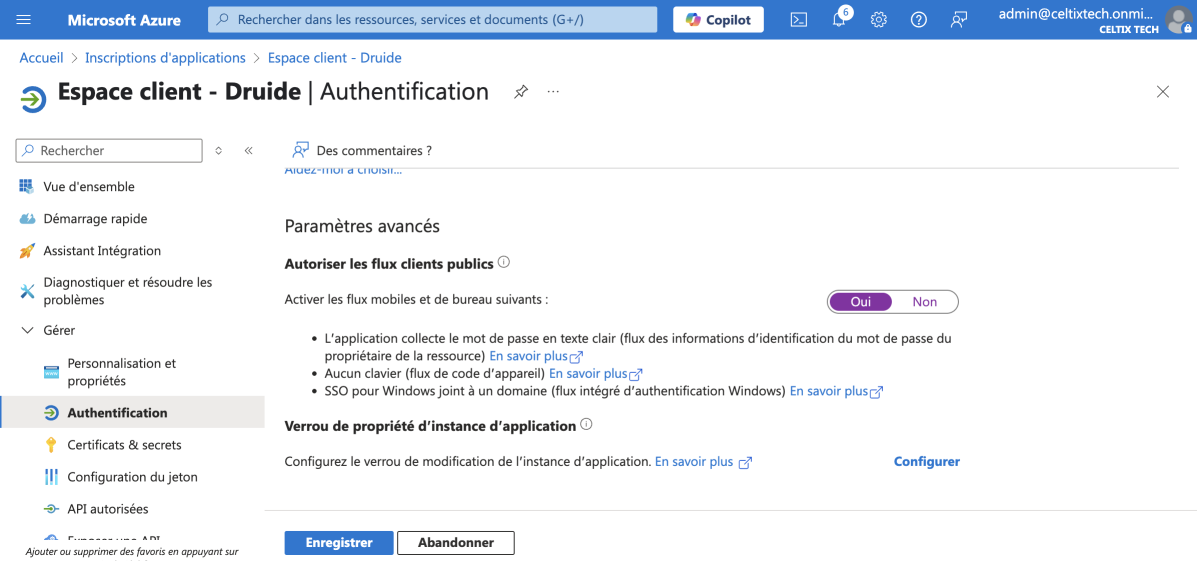Click the Enregistrer button
The width and height of the screenshot is (1197, 561).
pos(339,543)
